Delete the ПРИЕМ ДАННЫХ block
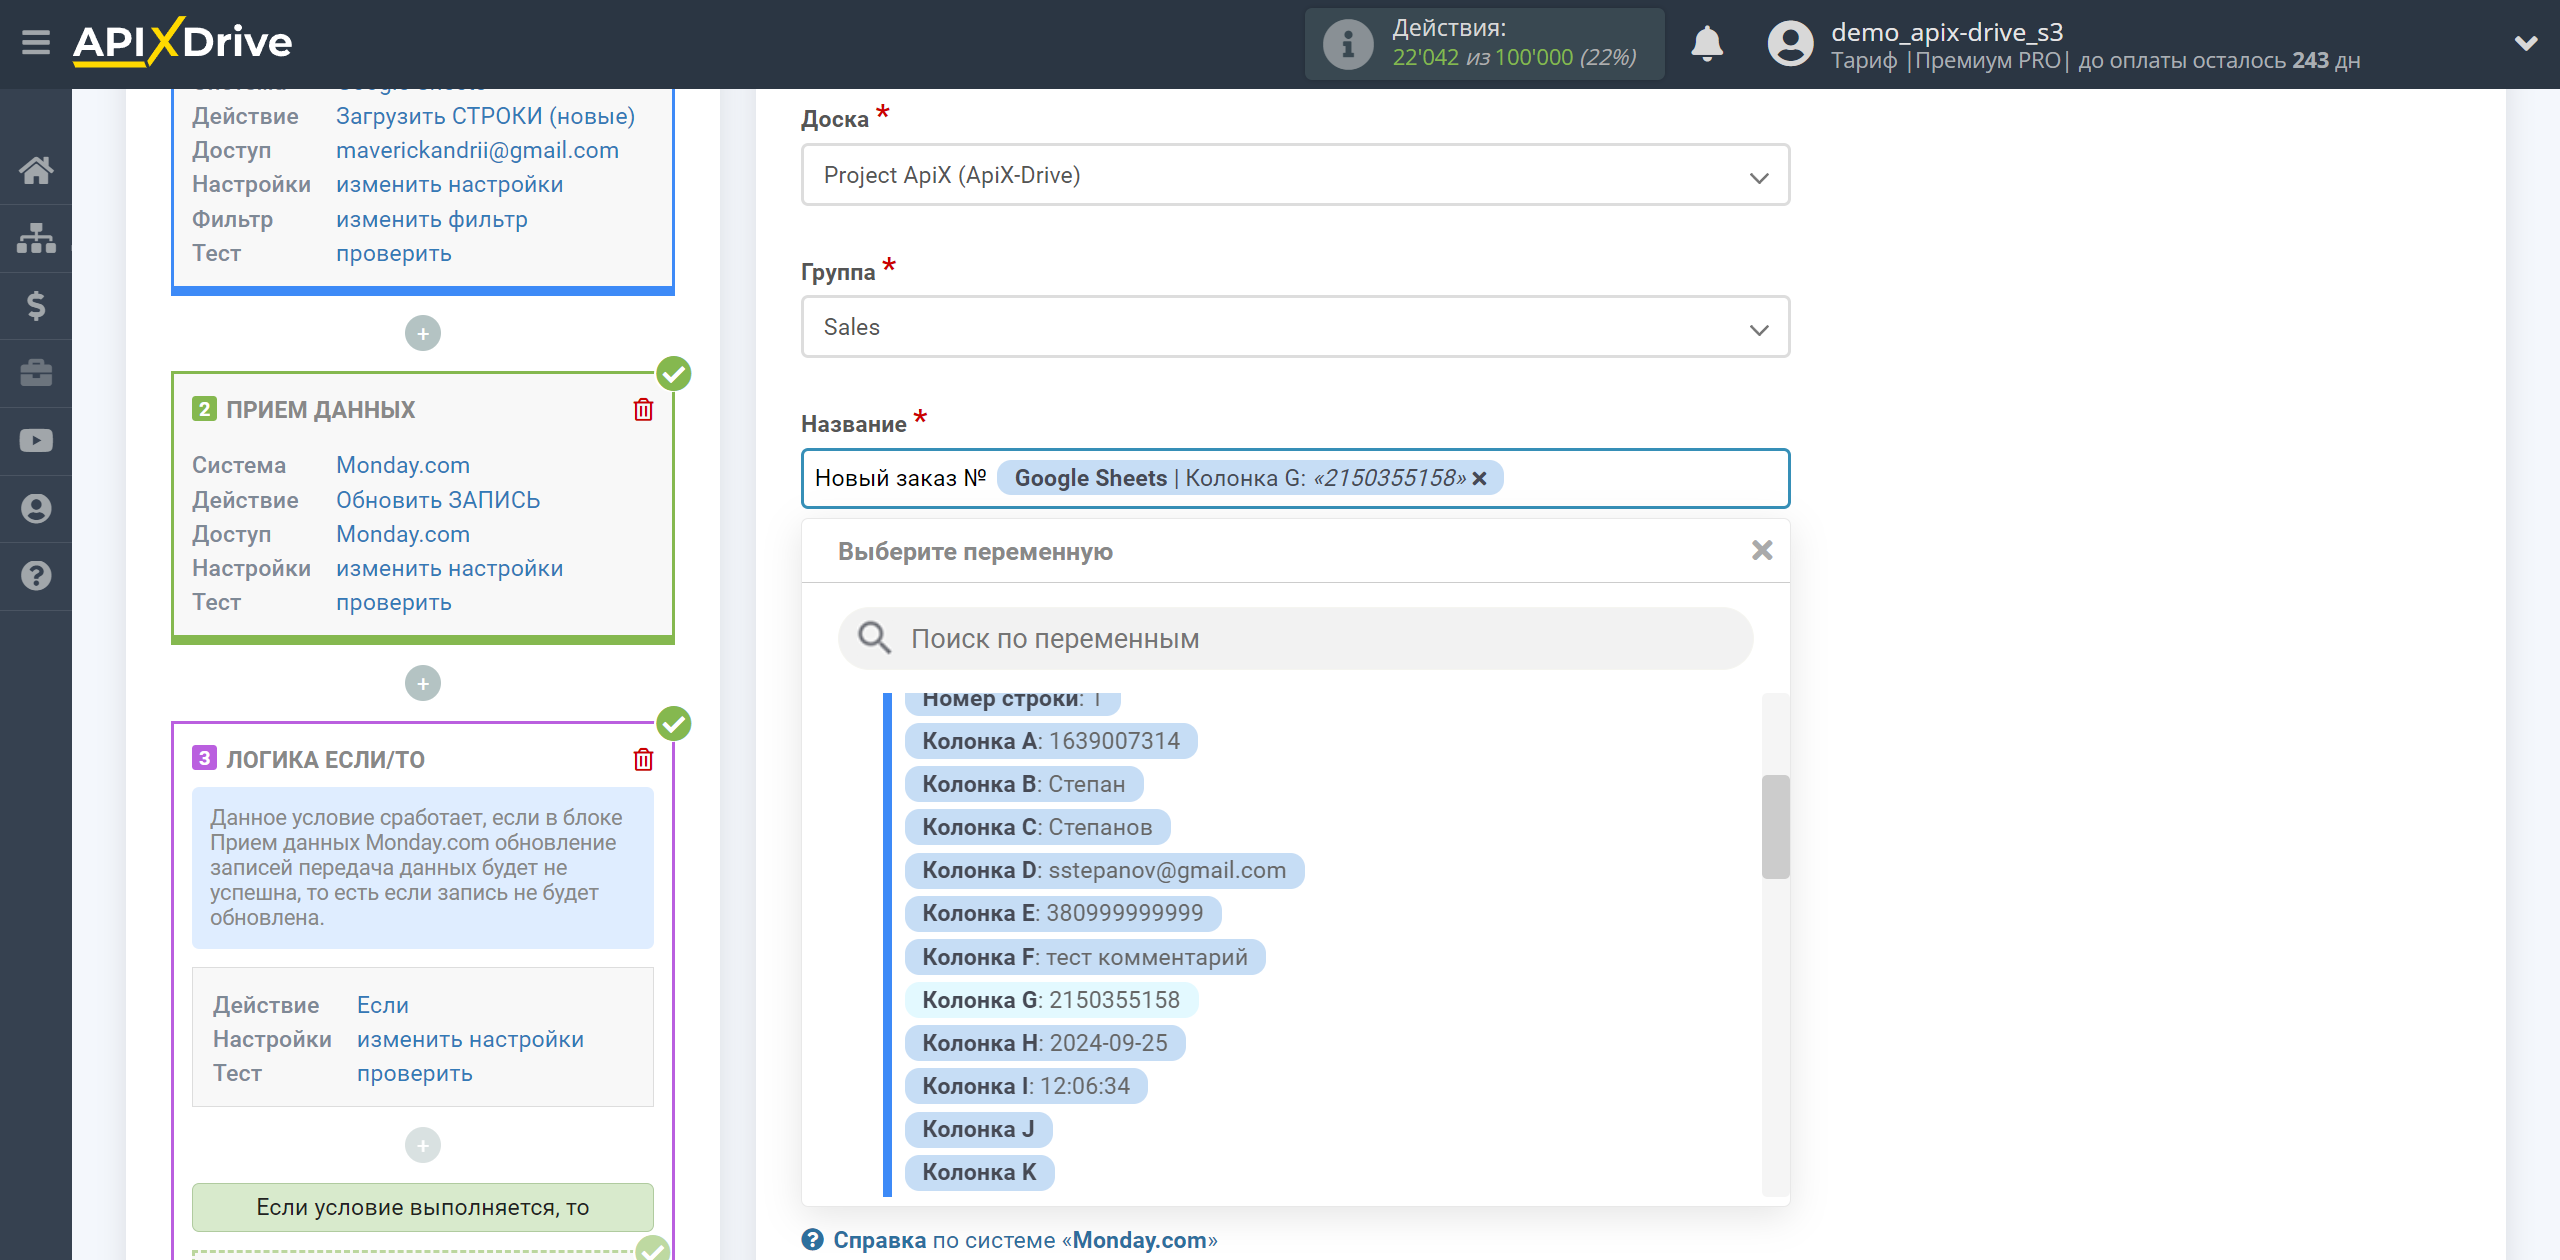 pos(643,410)
